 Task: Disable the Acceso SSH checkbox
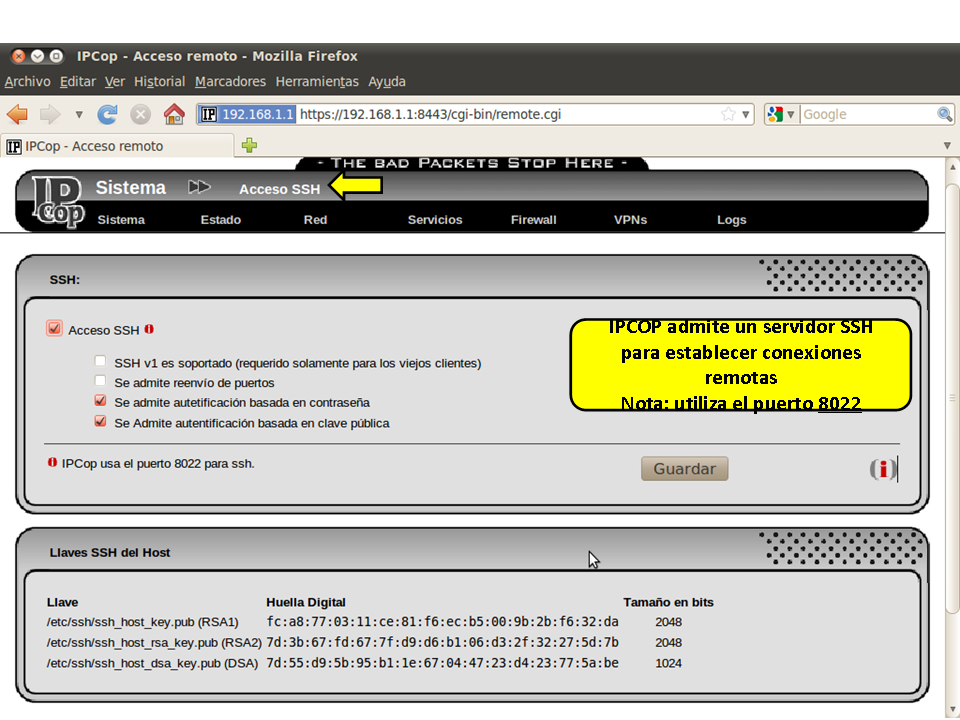coord(54,329)
